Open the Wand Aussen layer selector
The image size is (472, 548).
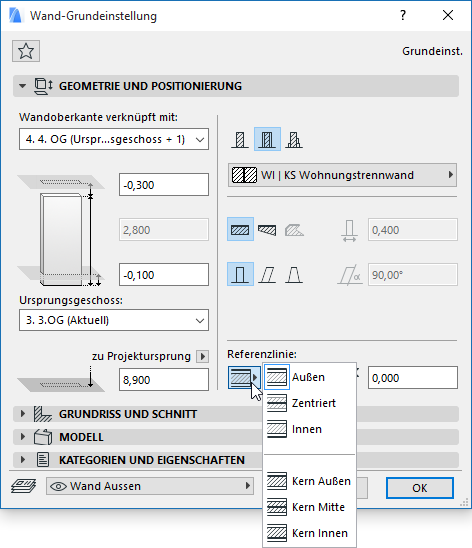pos(150,486)
